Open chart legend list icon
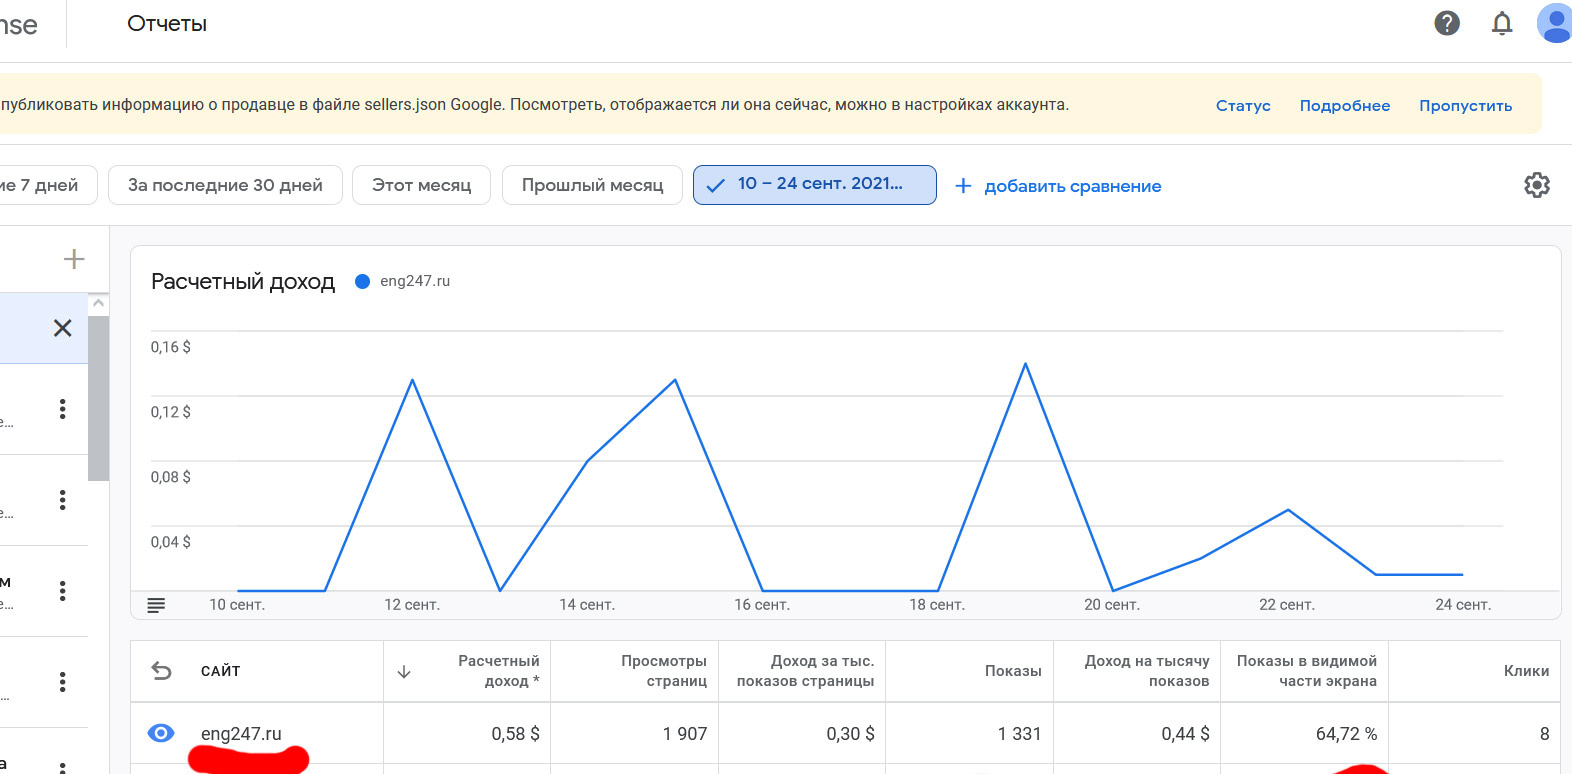The height and width of the screenshot is (774, 1572). coord(156,605)
